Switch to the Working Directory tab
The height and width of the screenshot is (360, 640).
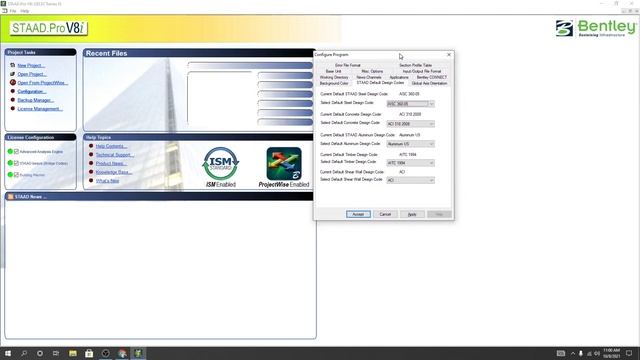coord(334,77)
